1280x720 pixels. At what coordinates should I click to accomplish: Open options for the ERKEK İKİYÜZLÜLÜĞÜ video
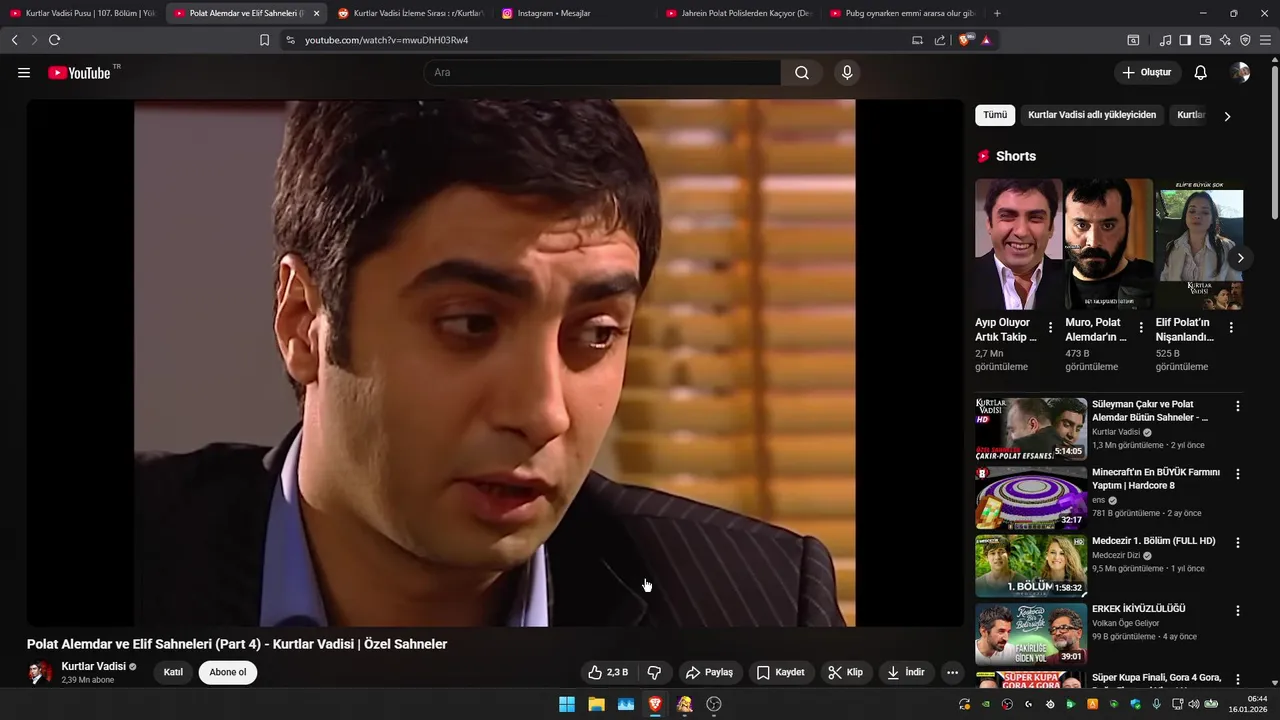[1238, 610]
